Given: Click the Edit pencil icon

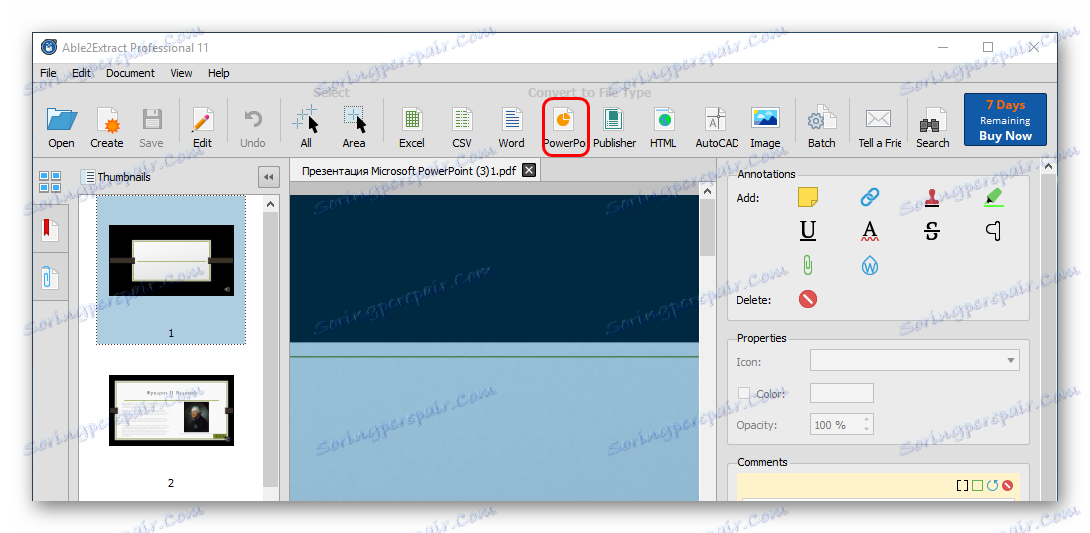Looking at the screenshot, I should [x=202, y=127].
